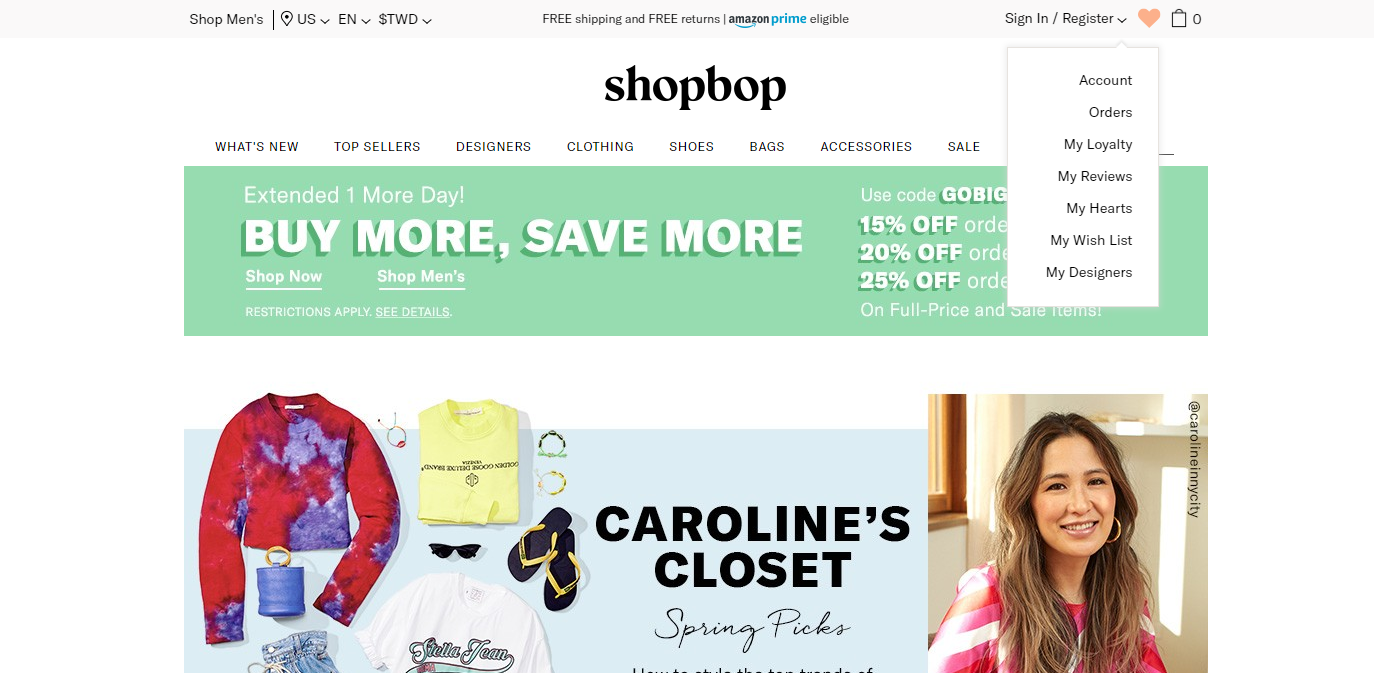Open the hearts favorites icon

pyautogui.click(x=1149, y=18)
